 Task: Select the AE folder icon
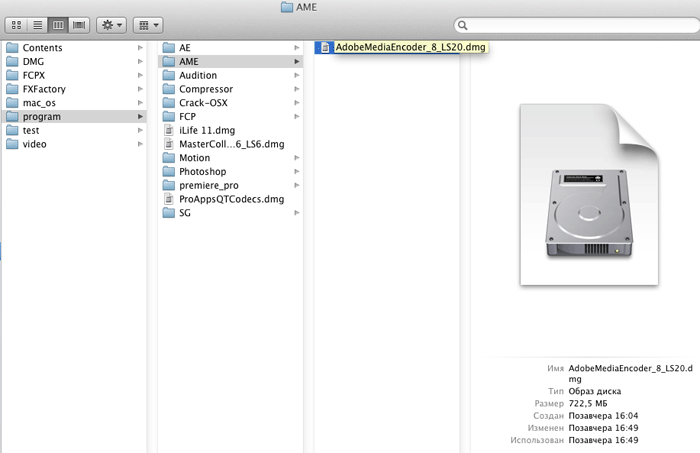[x=169, y=48]
